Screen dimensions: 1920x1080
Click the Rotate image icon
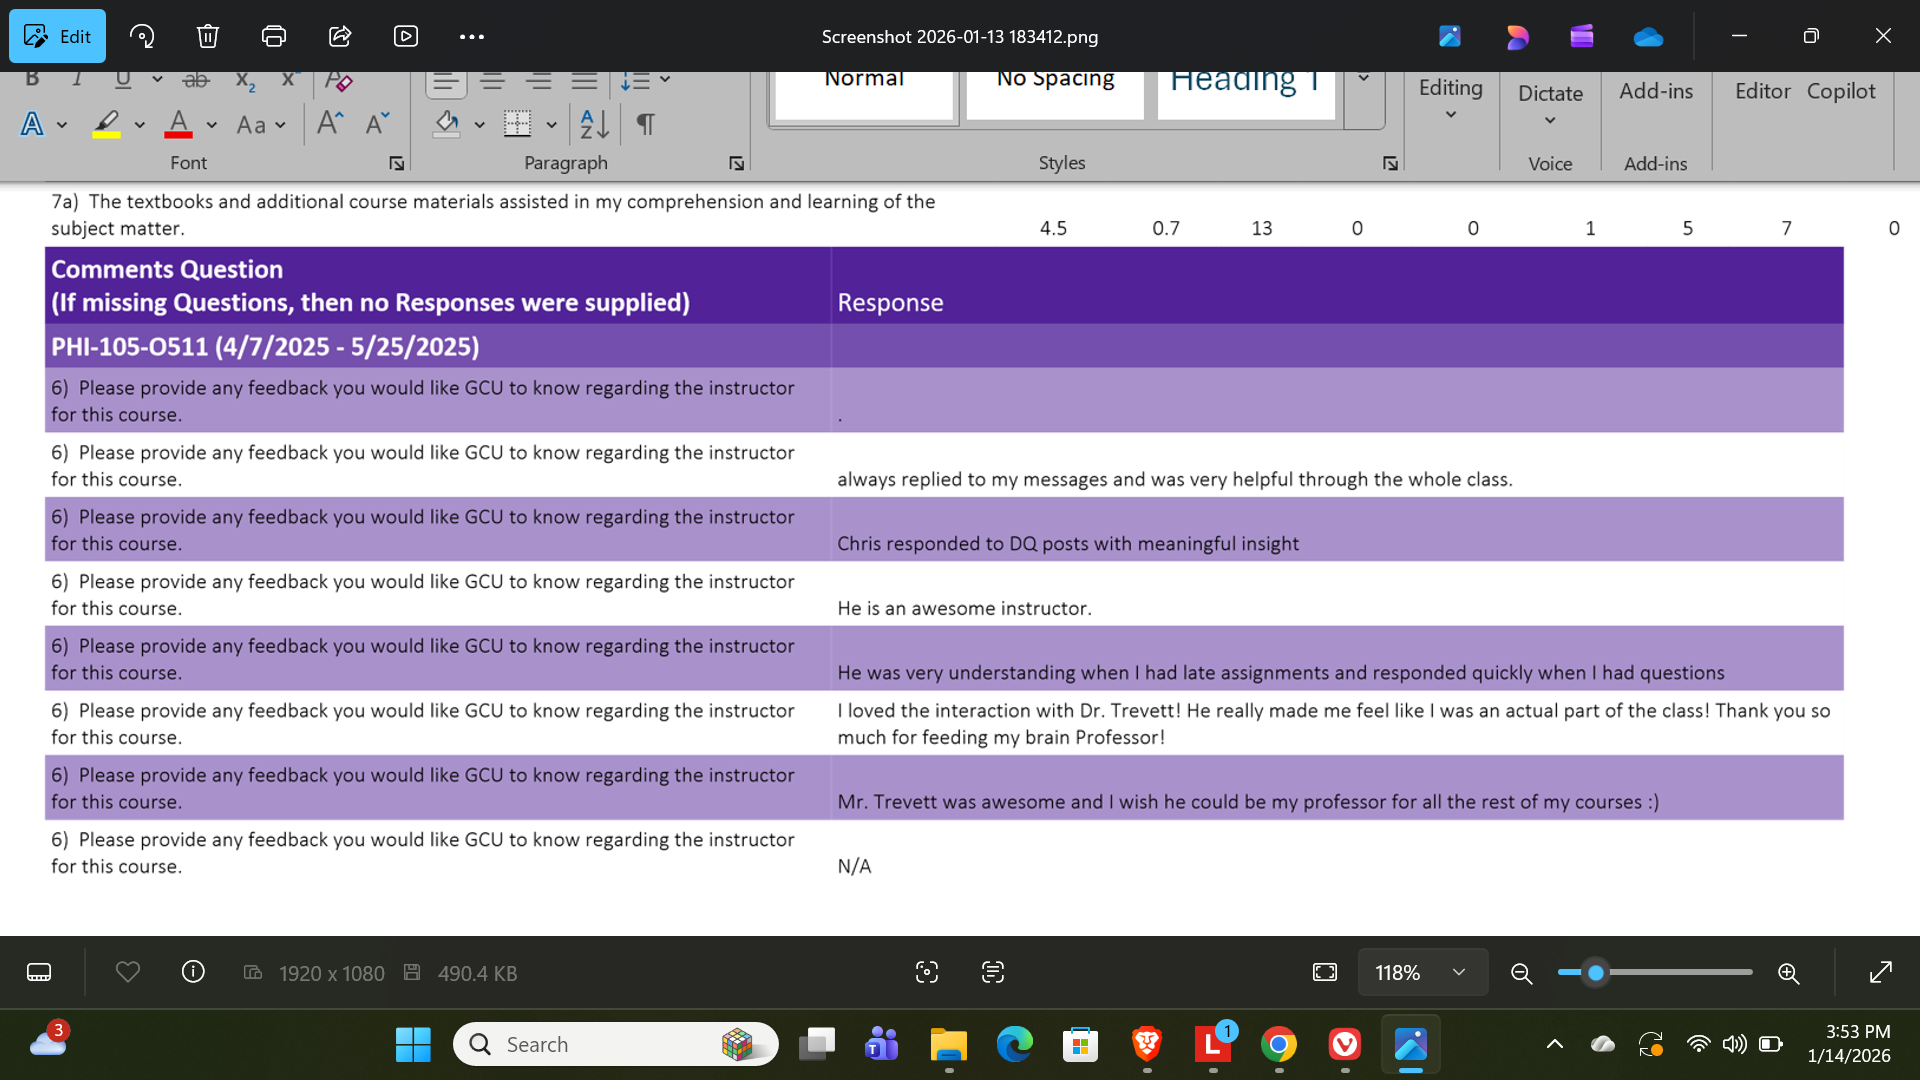click(142, 37)
